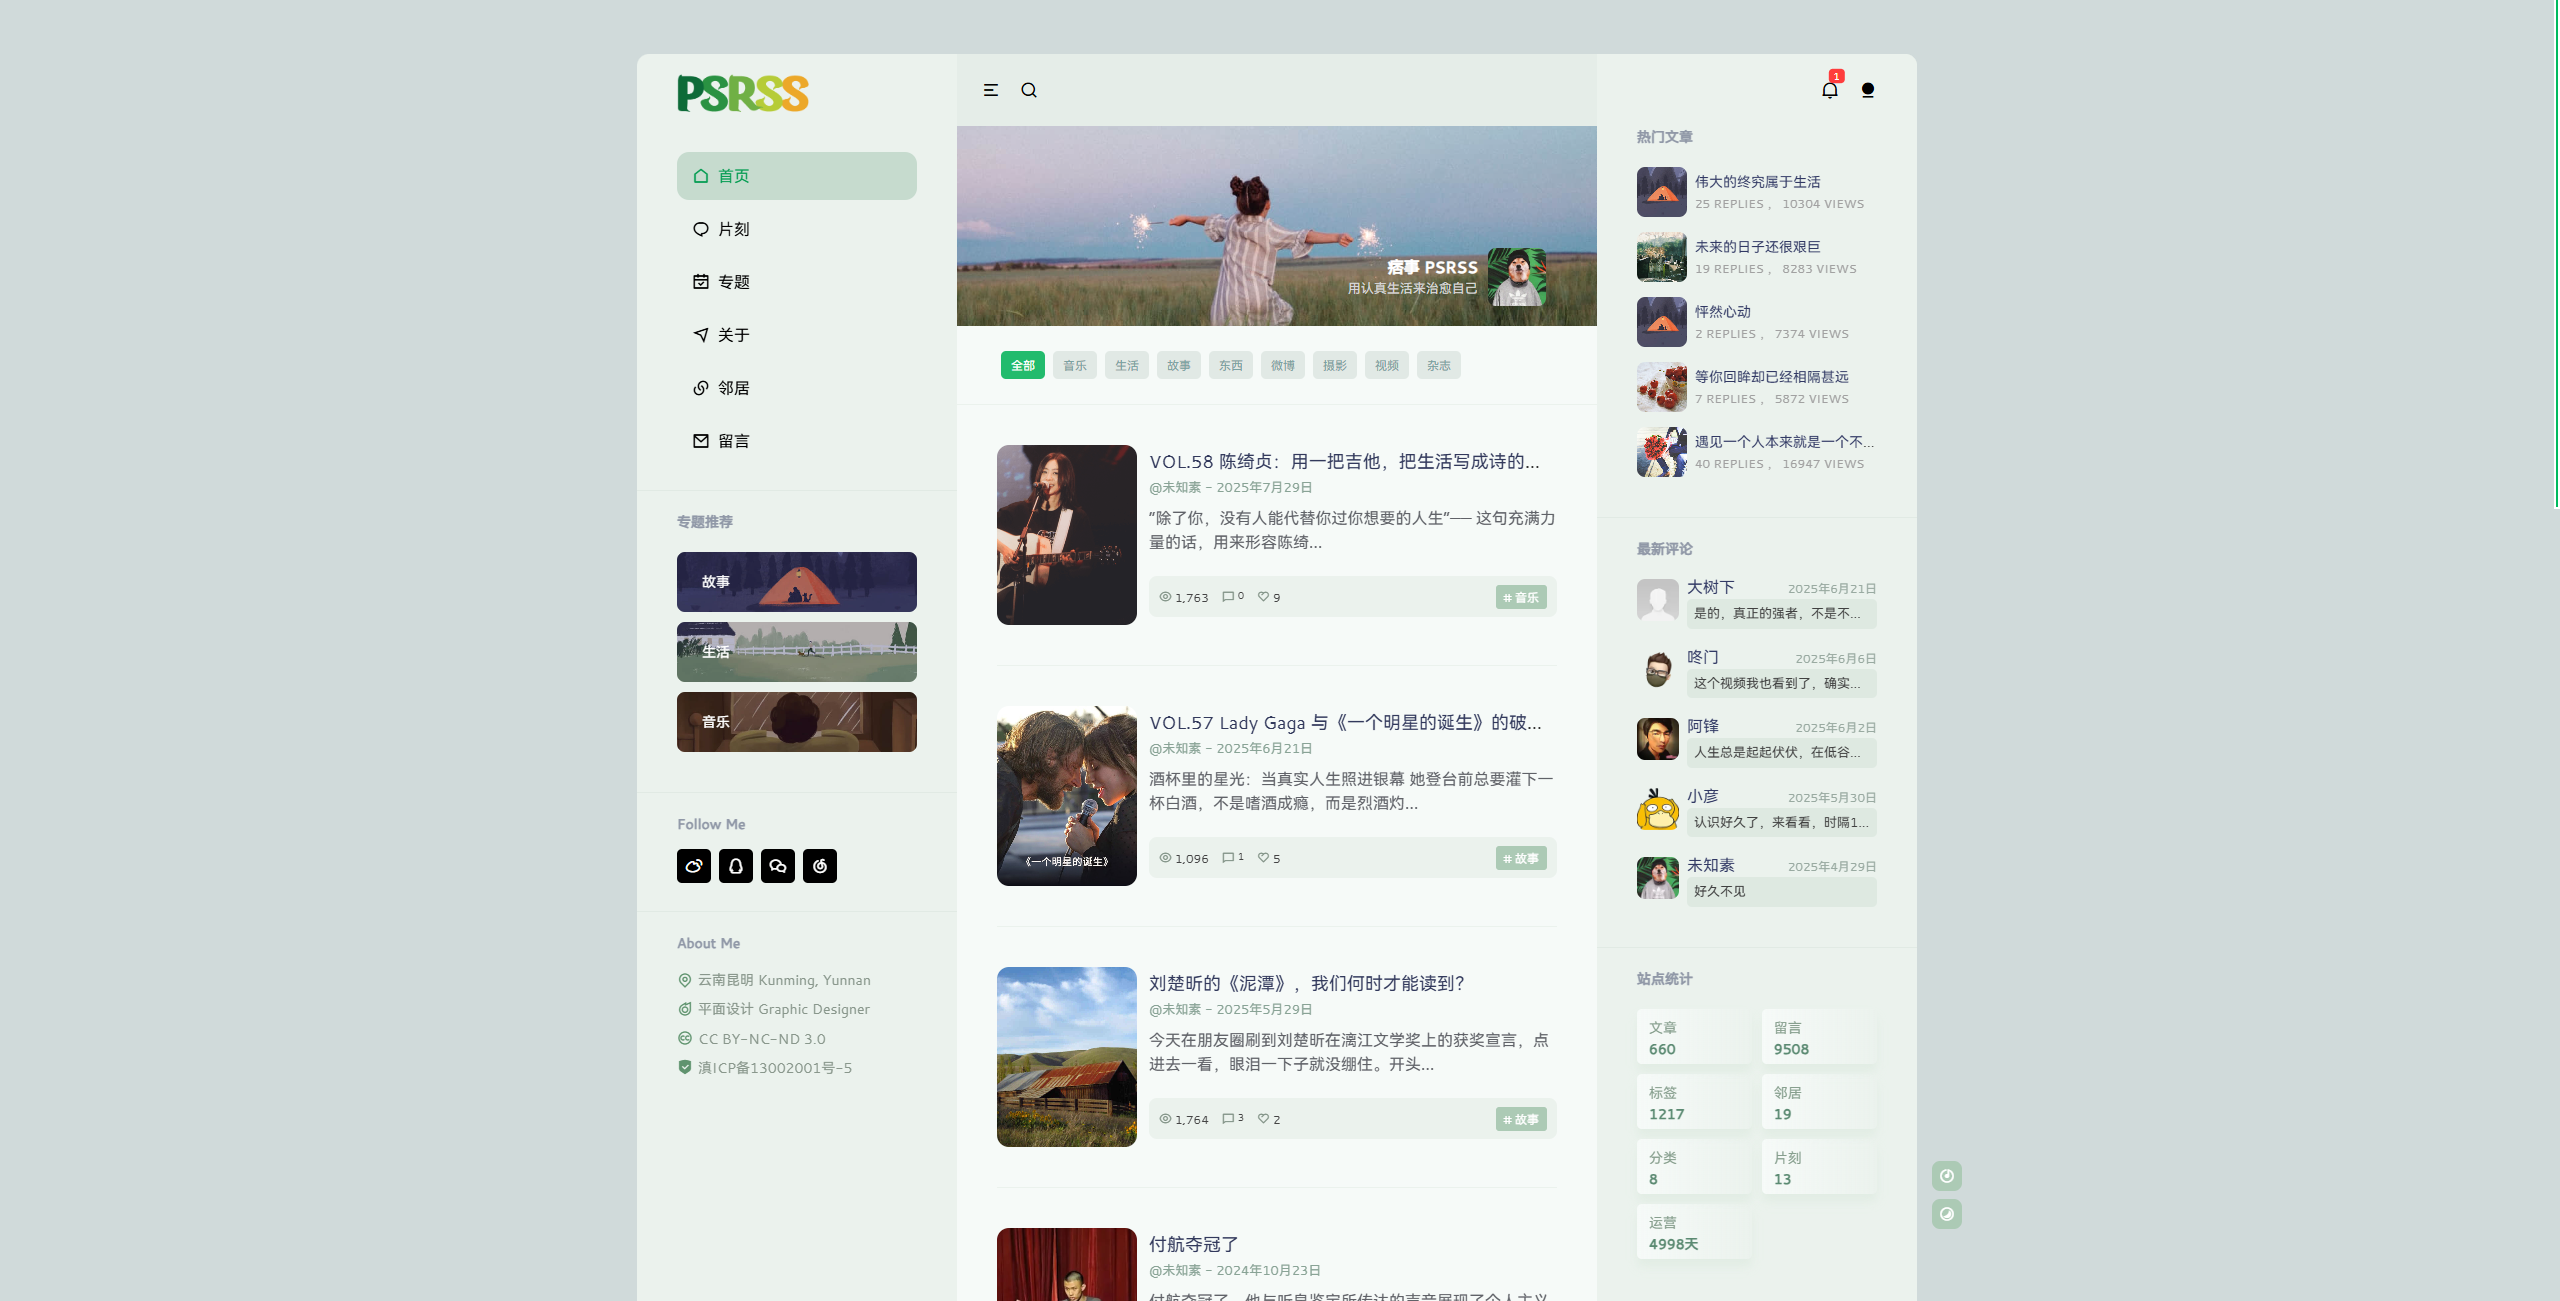
Task: Expand the hamburger menu in header
Action: coord(991,90)
